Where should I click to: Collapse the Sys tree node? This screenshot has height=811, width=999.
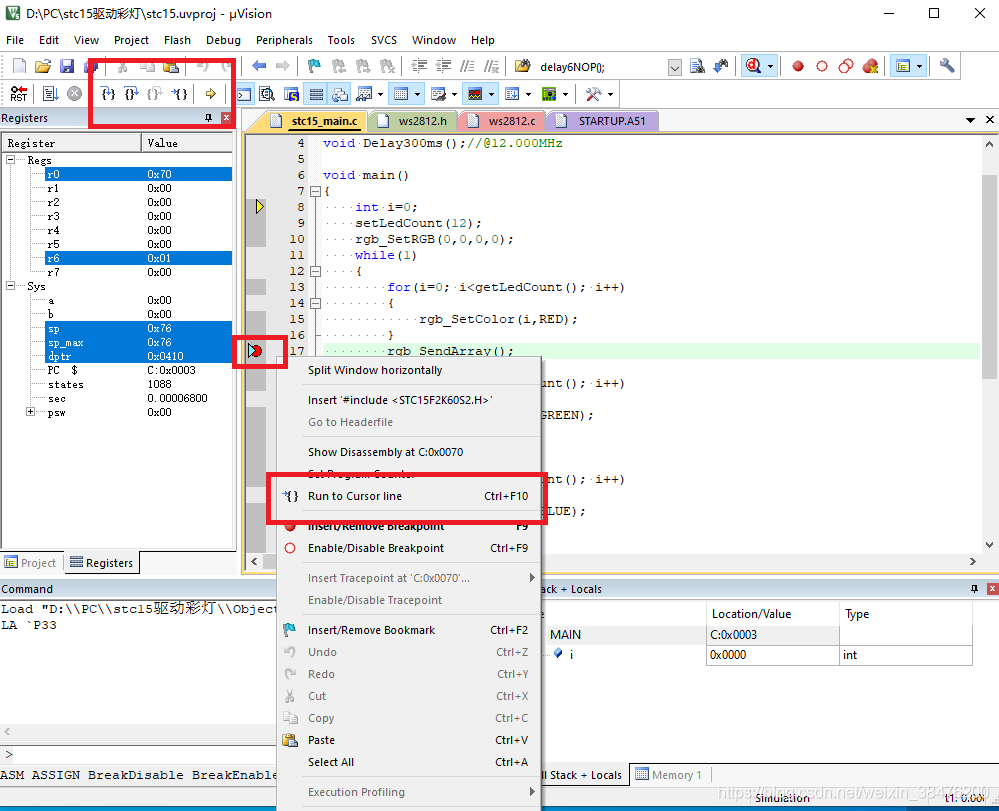click(11, 286)
